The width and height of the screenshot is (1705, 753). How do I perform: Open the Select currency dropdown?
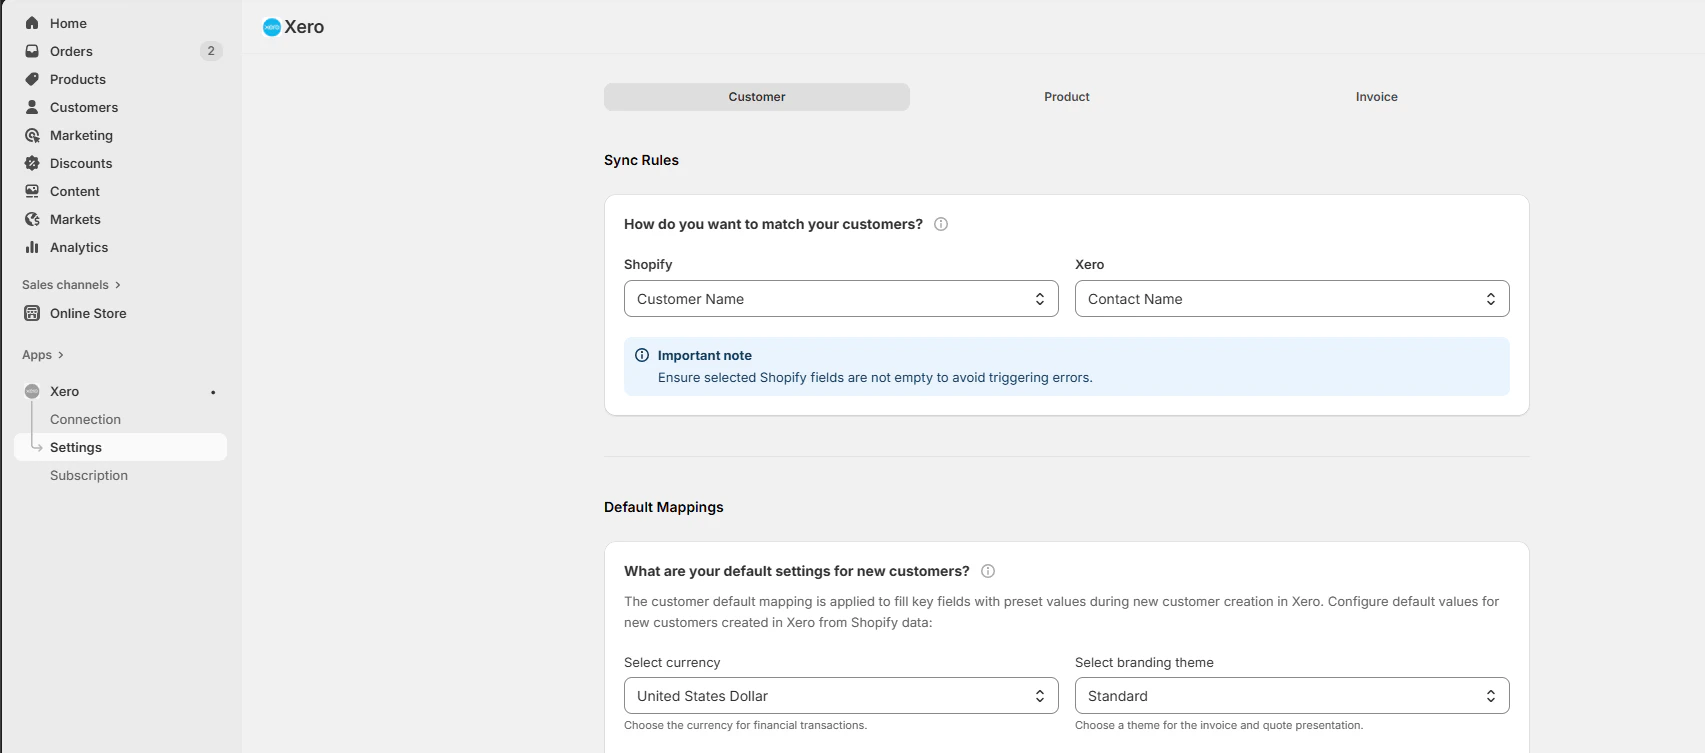[841, 696]
